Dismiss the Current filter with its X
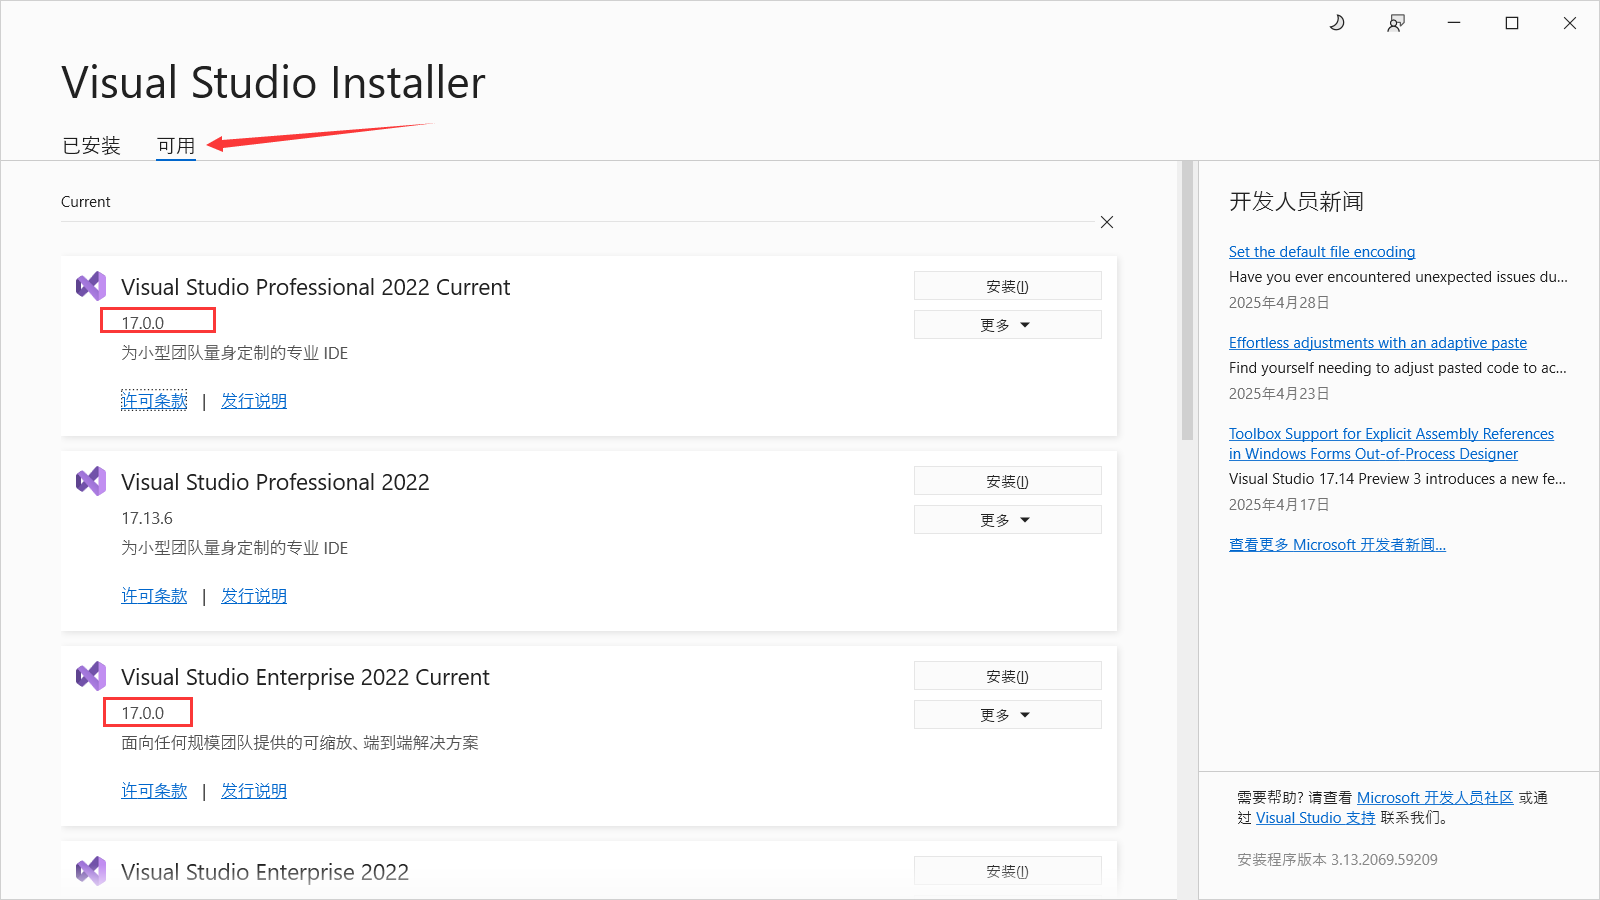The height and width of the screenshot is (900, 1600). pos(1107,222)
